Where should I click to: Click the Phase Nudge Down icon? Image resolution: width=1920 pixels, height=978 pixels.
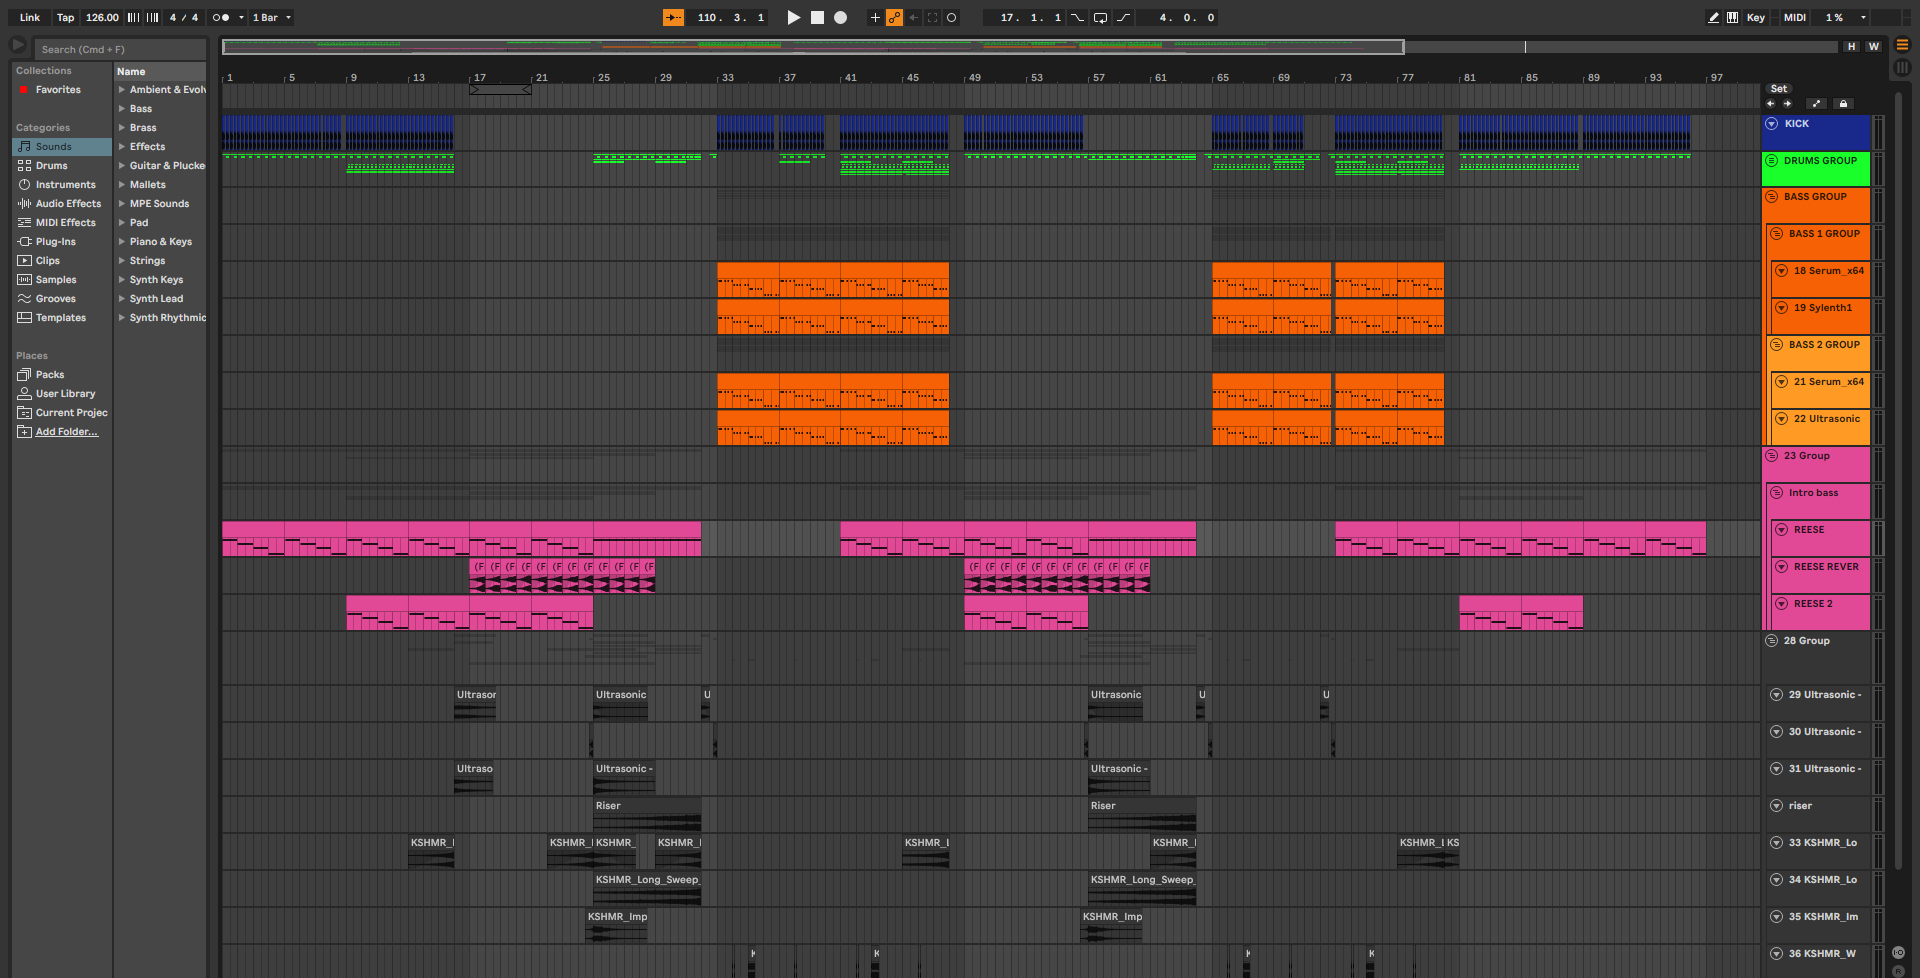coord(133,17)
